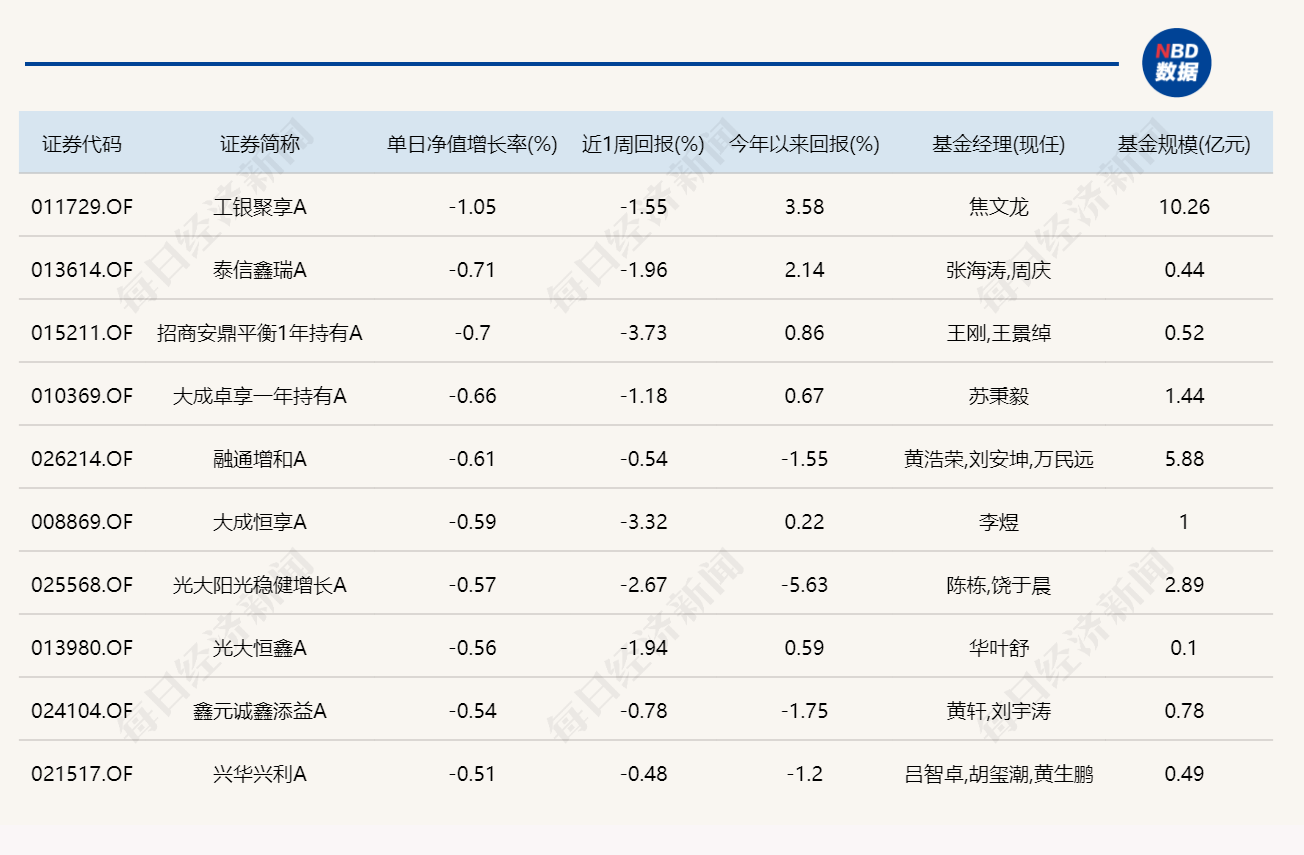Image resolution: width=1304 pixels, height=855 pixels.
Task: Click the 今年以来回报(%) column header
Action: 804,144
